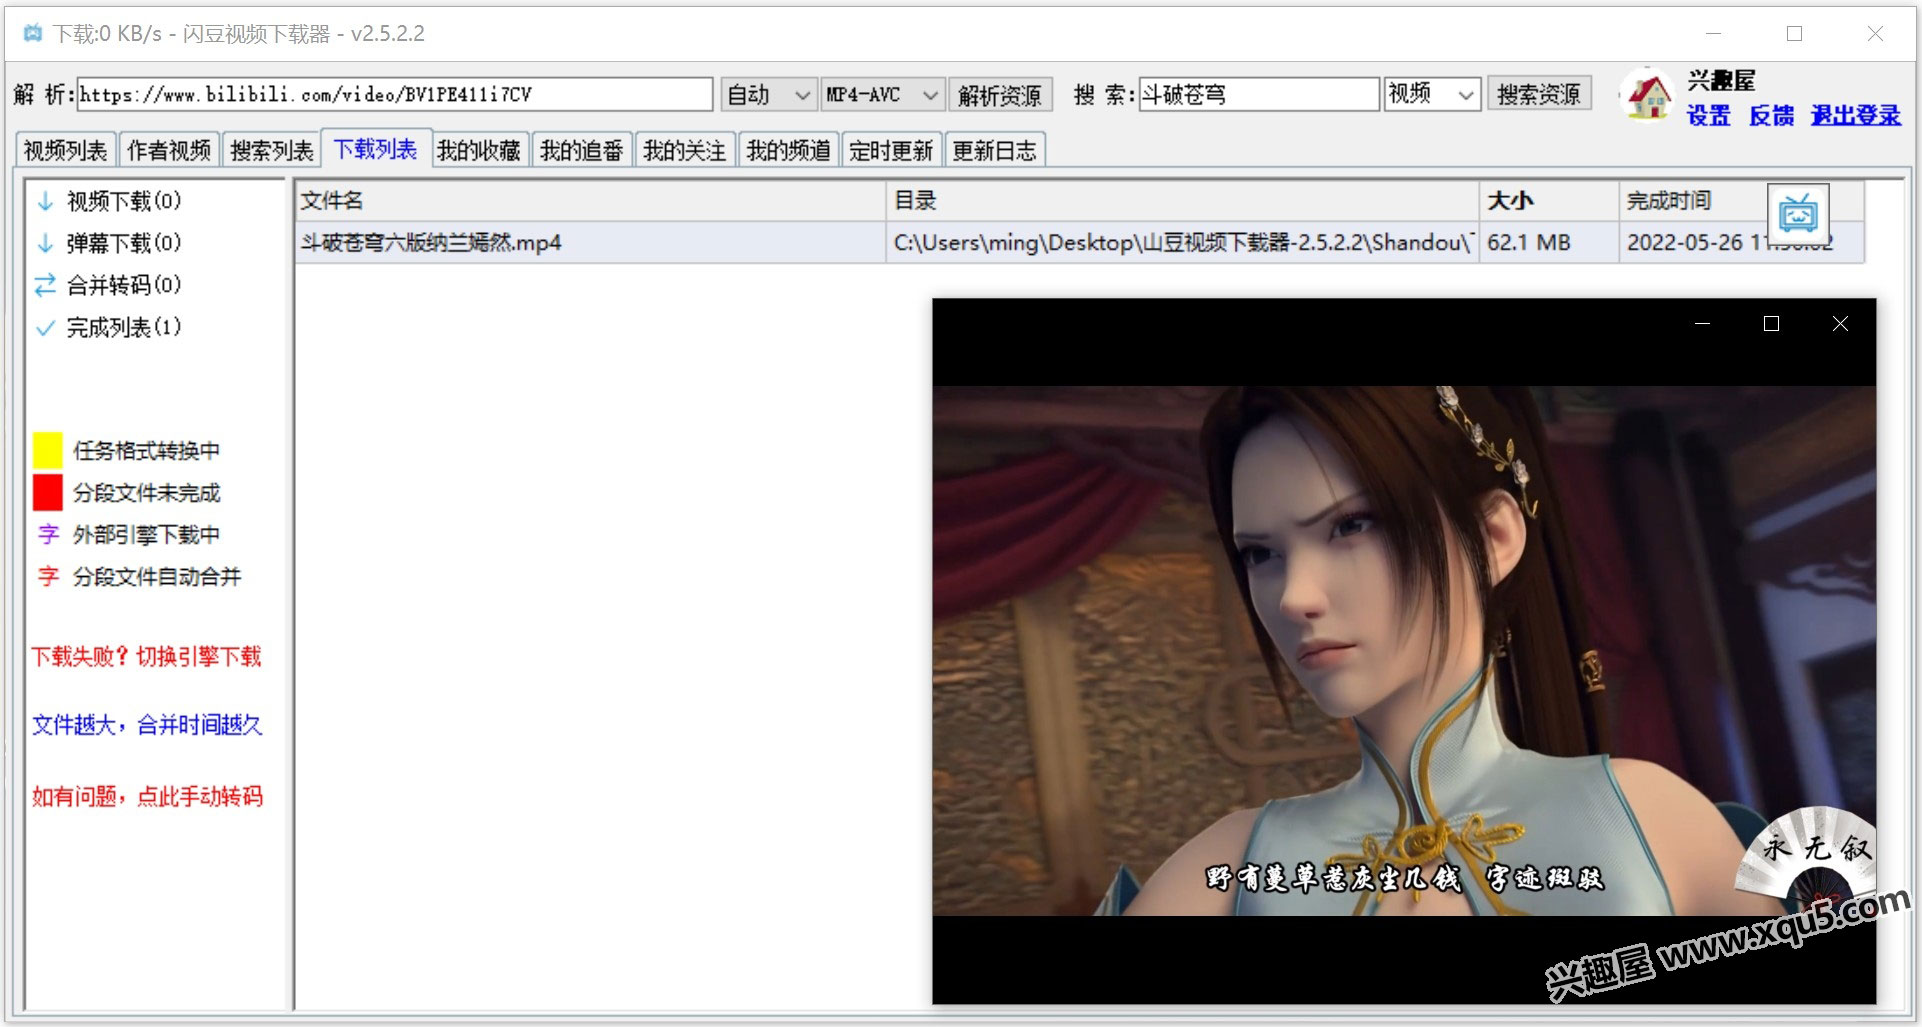Click the 分段文件自动合并 legend label

point(157,576)
